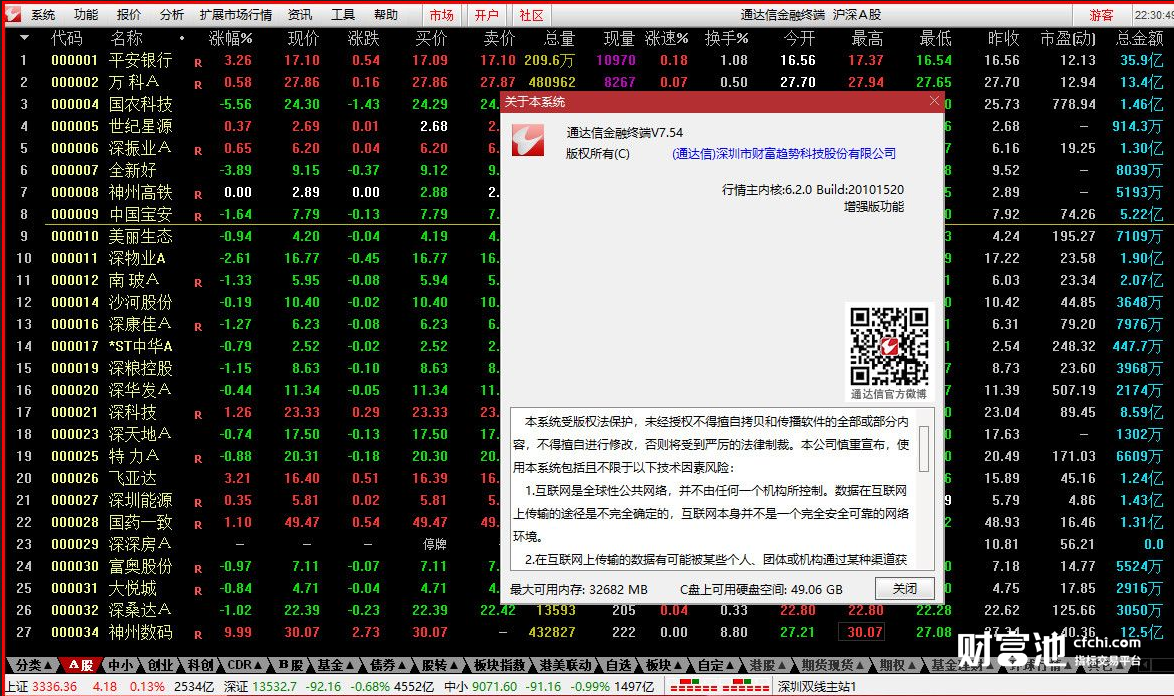This screenshot has width=1174, height=696.
Task: Click the R marker next to 南玻A
Action: pyautogui.click(x=198, y=283)
